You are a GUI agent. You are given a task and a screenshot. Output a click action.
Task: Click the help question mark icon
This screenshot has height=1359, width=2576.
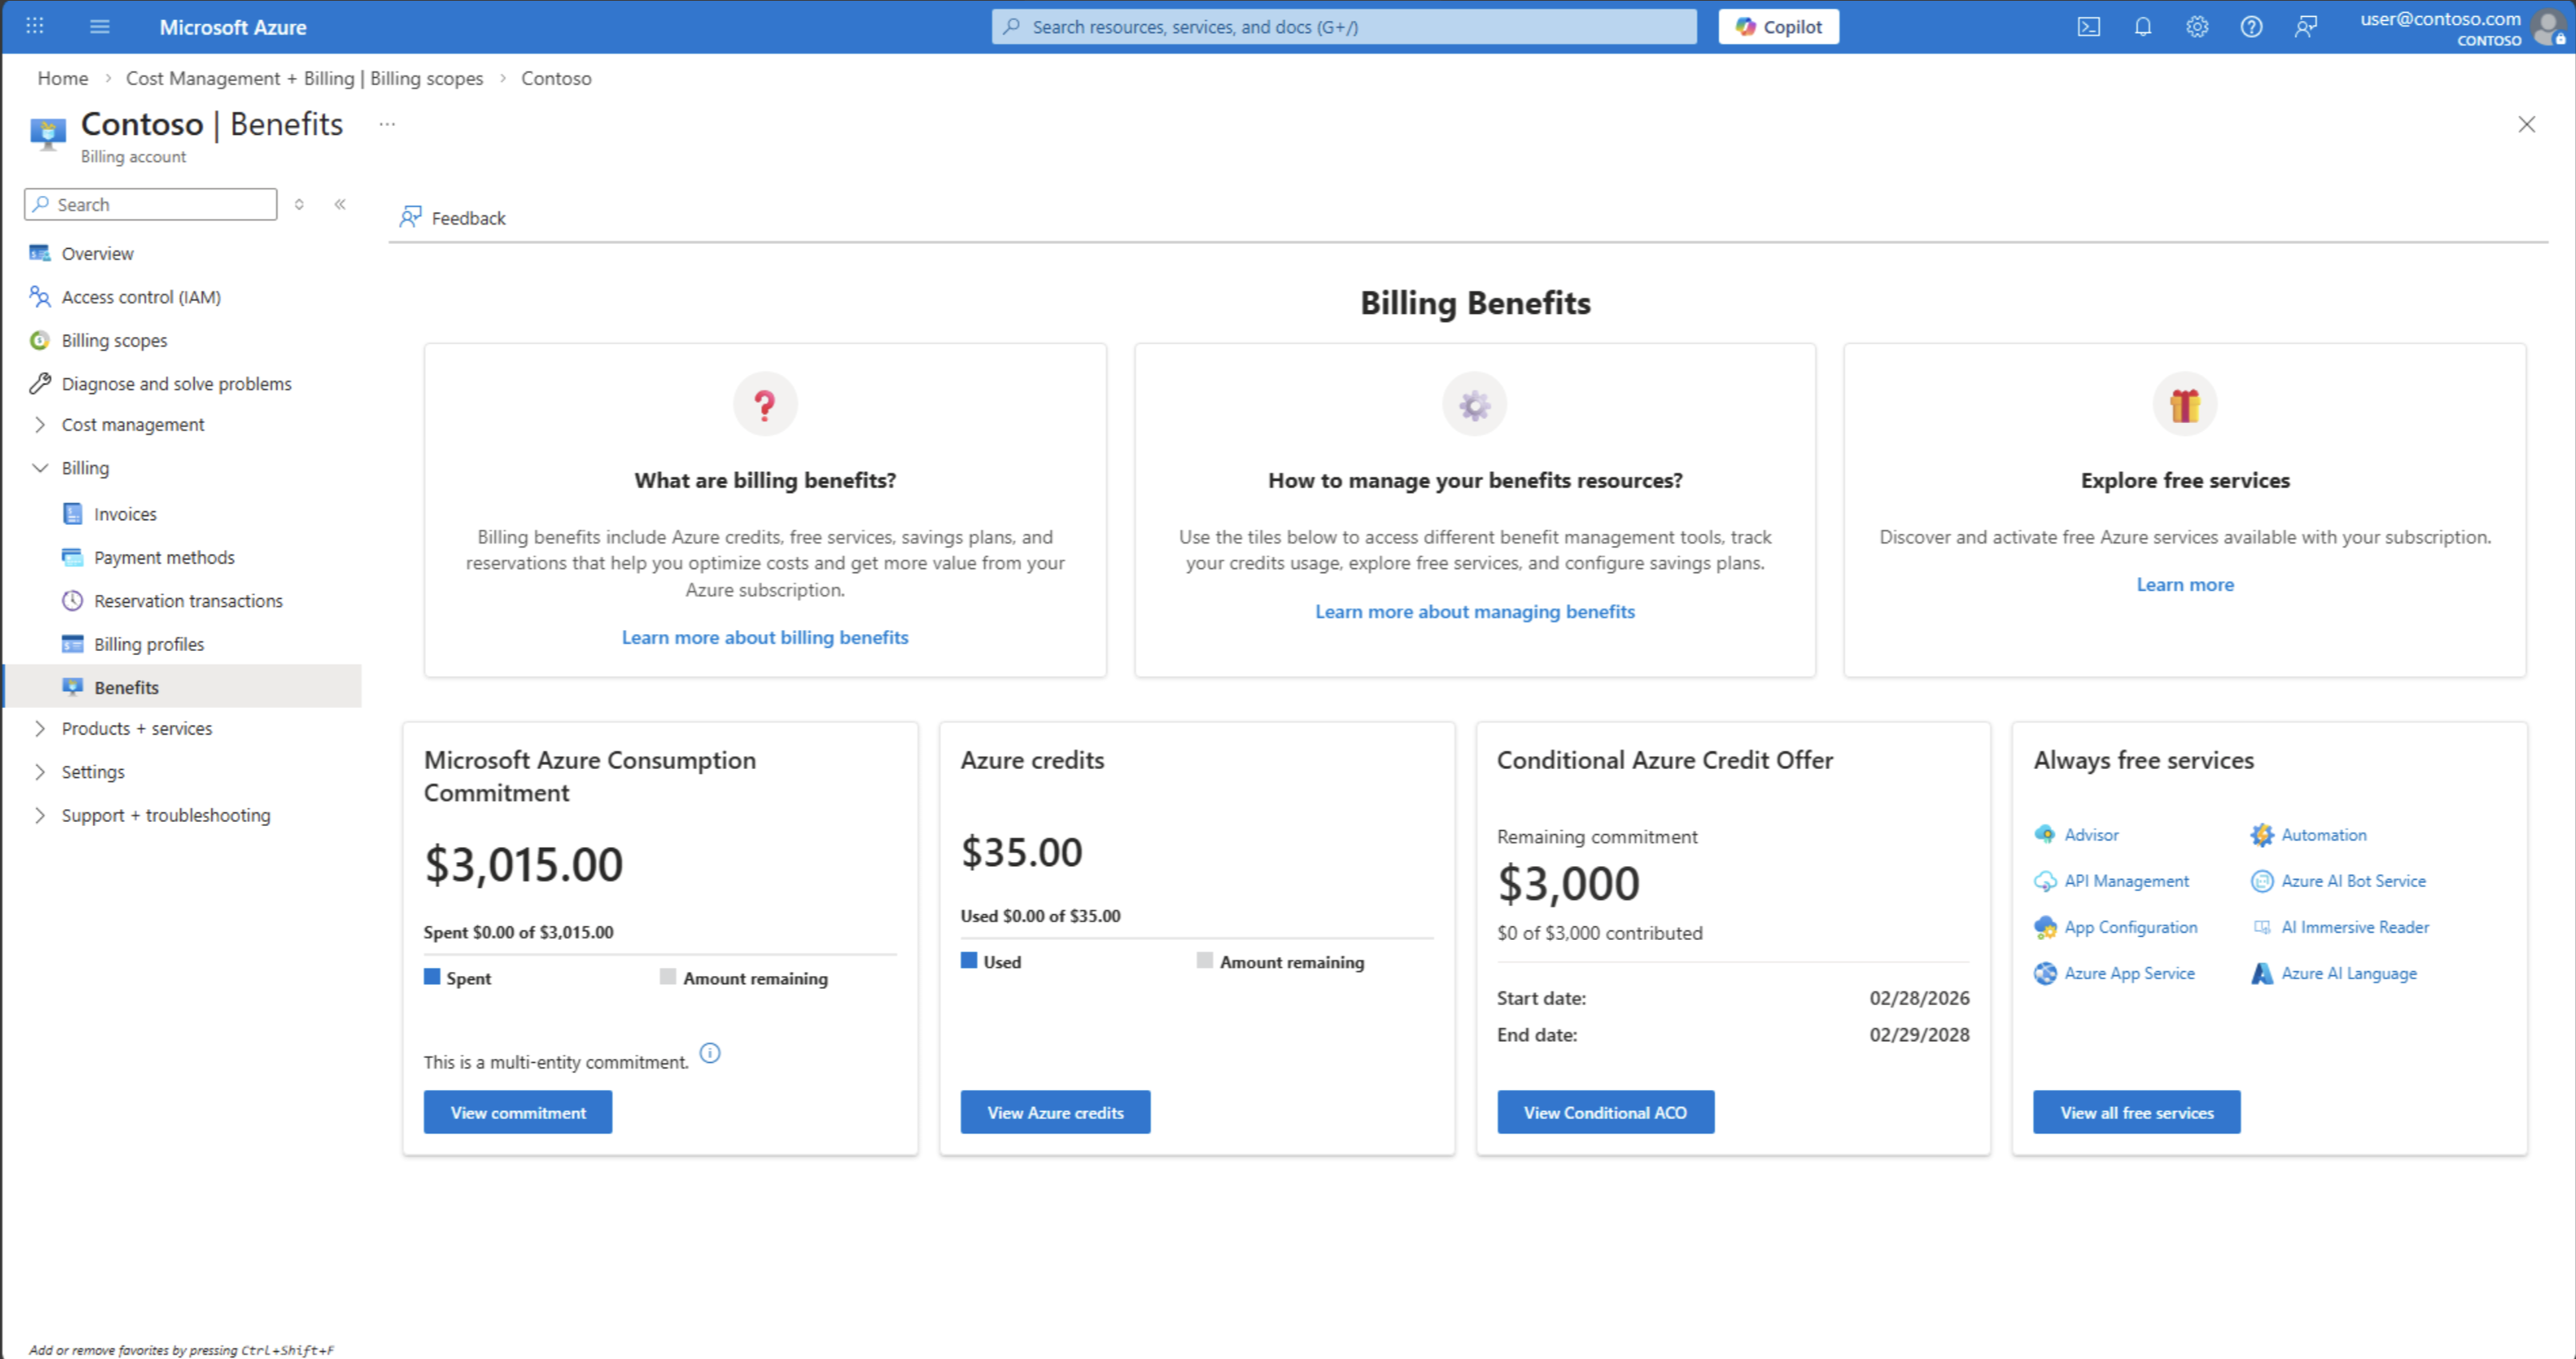(2250, 27)
